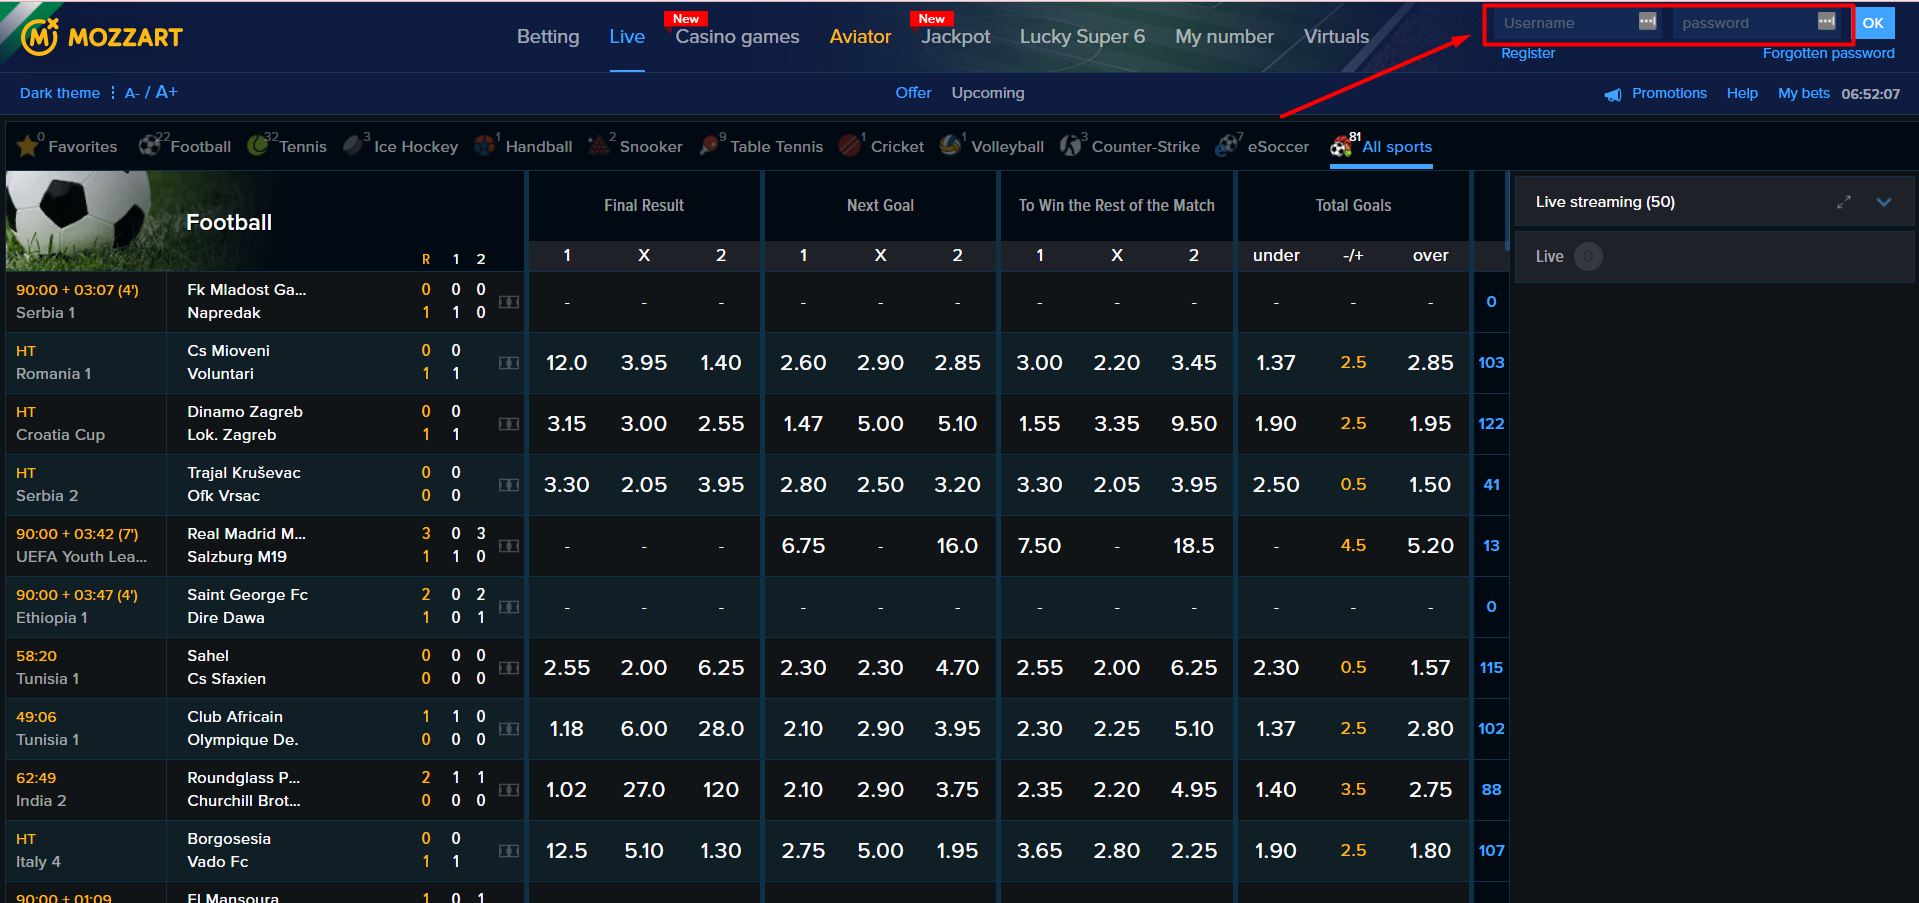Select Volleyball filter icon
The width and height of the screenshot is (1919, 903).
pos(951,146)
